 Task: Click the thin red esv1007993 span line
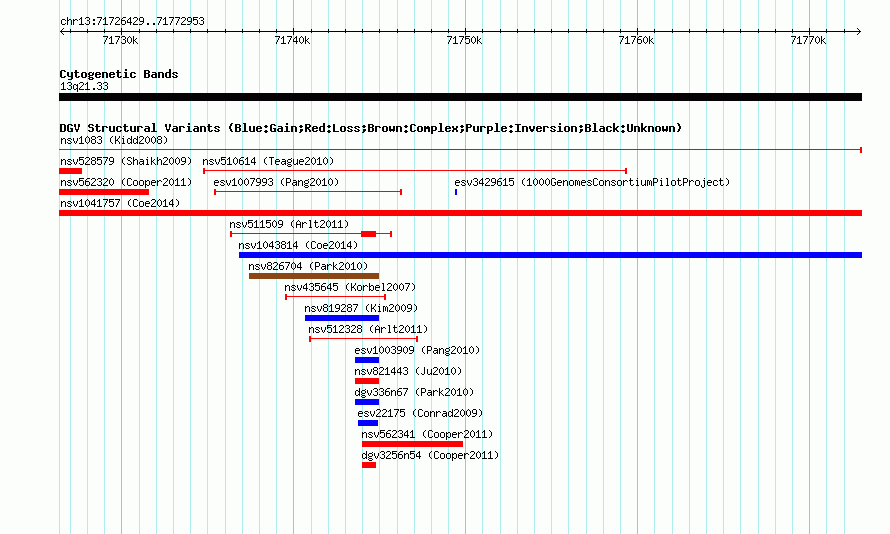coord(308,192)
